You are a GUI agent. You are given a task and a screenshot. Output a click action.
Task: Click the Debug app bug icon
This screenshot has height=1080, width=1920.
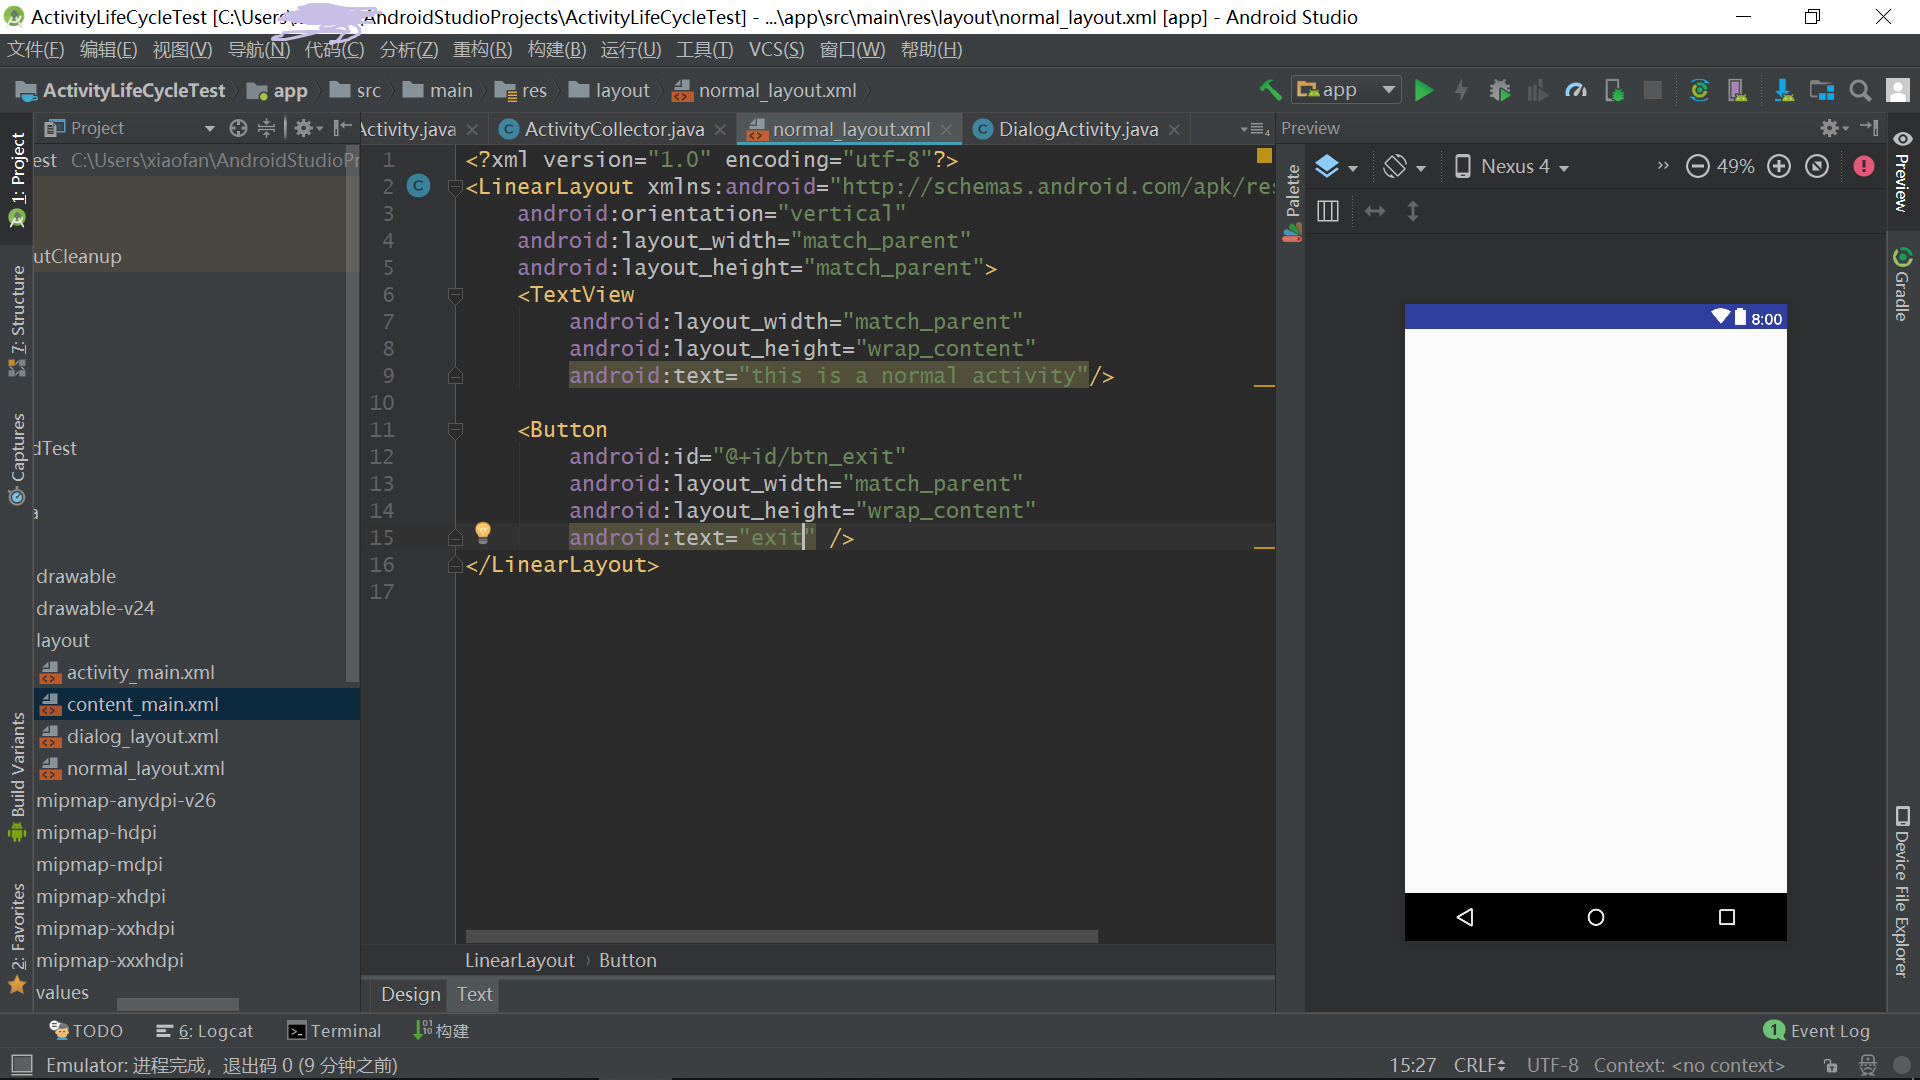pos(1499,91)
